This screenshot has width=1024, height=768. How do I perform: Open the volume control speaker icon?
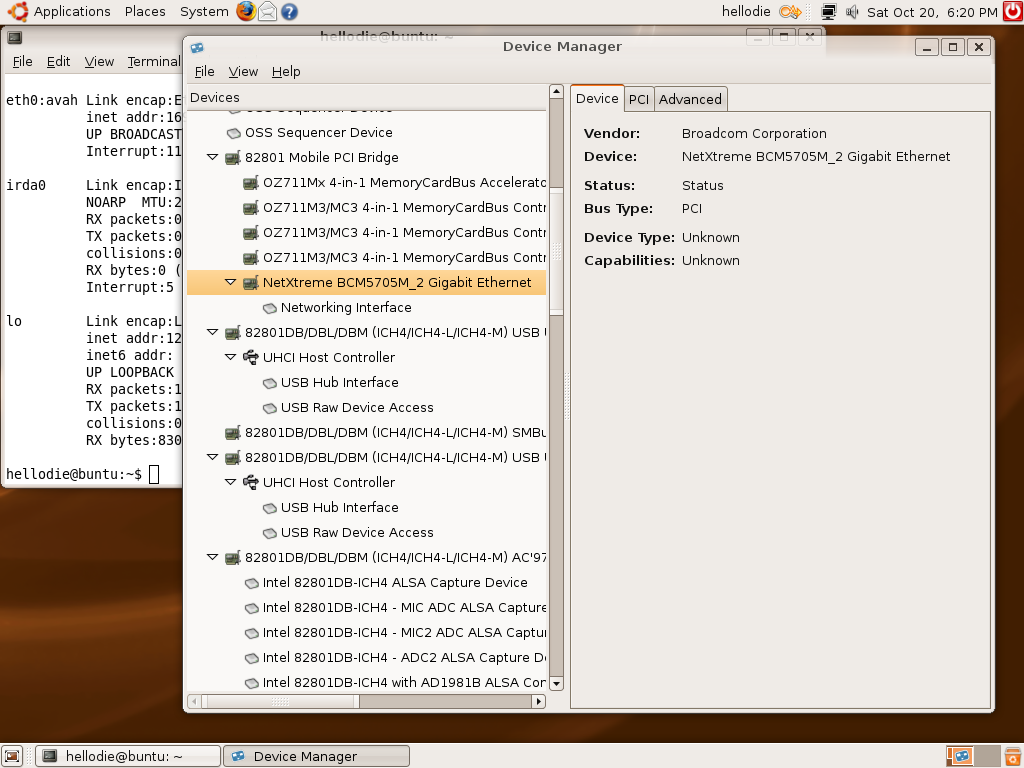(852, 12)
